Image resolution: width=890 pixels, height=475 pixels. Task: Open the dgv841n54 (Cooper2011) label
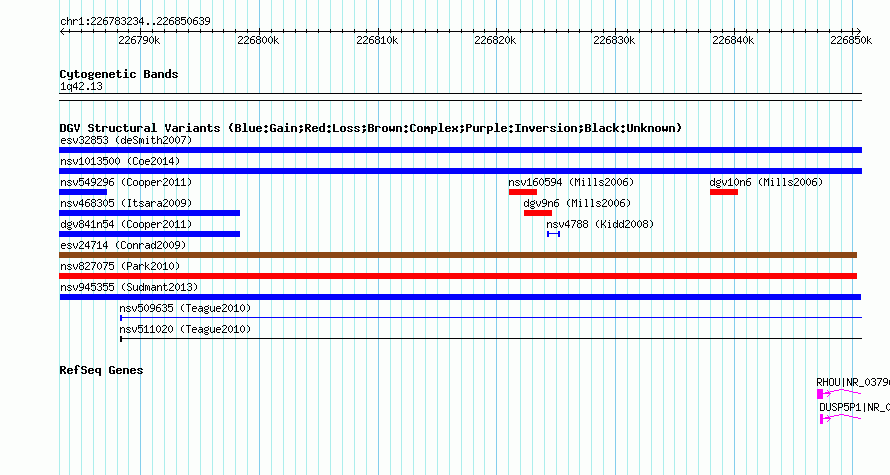pyautogui.click(x=126, y=224)
